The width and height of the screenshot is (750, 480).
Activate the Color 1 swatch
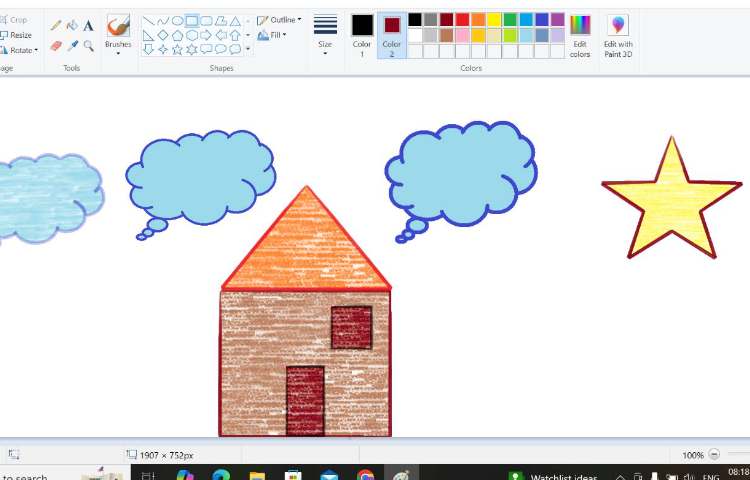(362, 31)
